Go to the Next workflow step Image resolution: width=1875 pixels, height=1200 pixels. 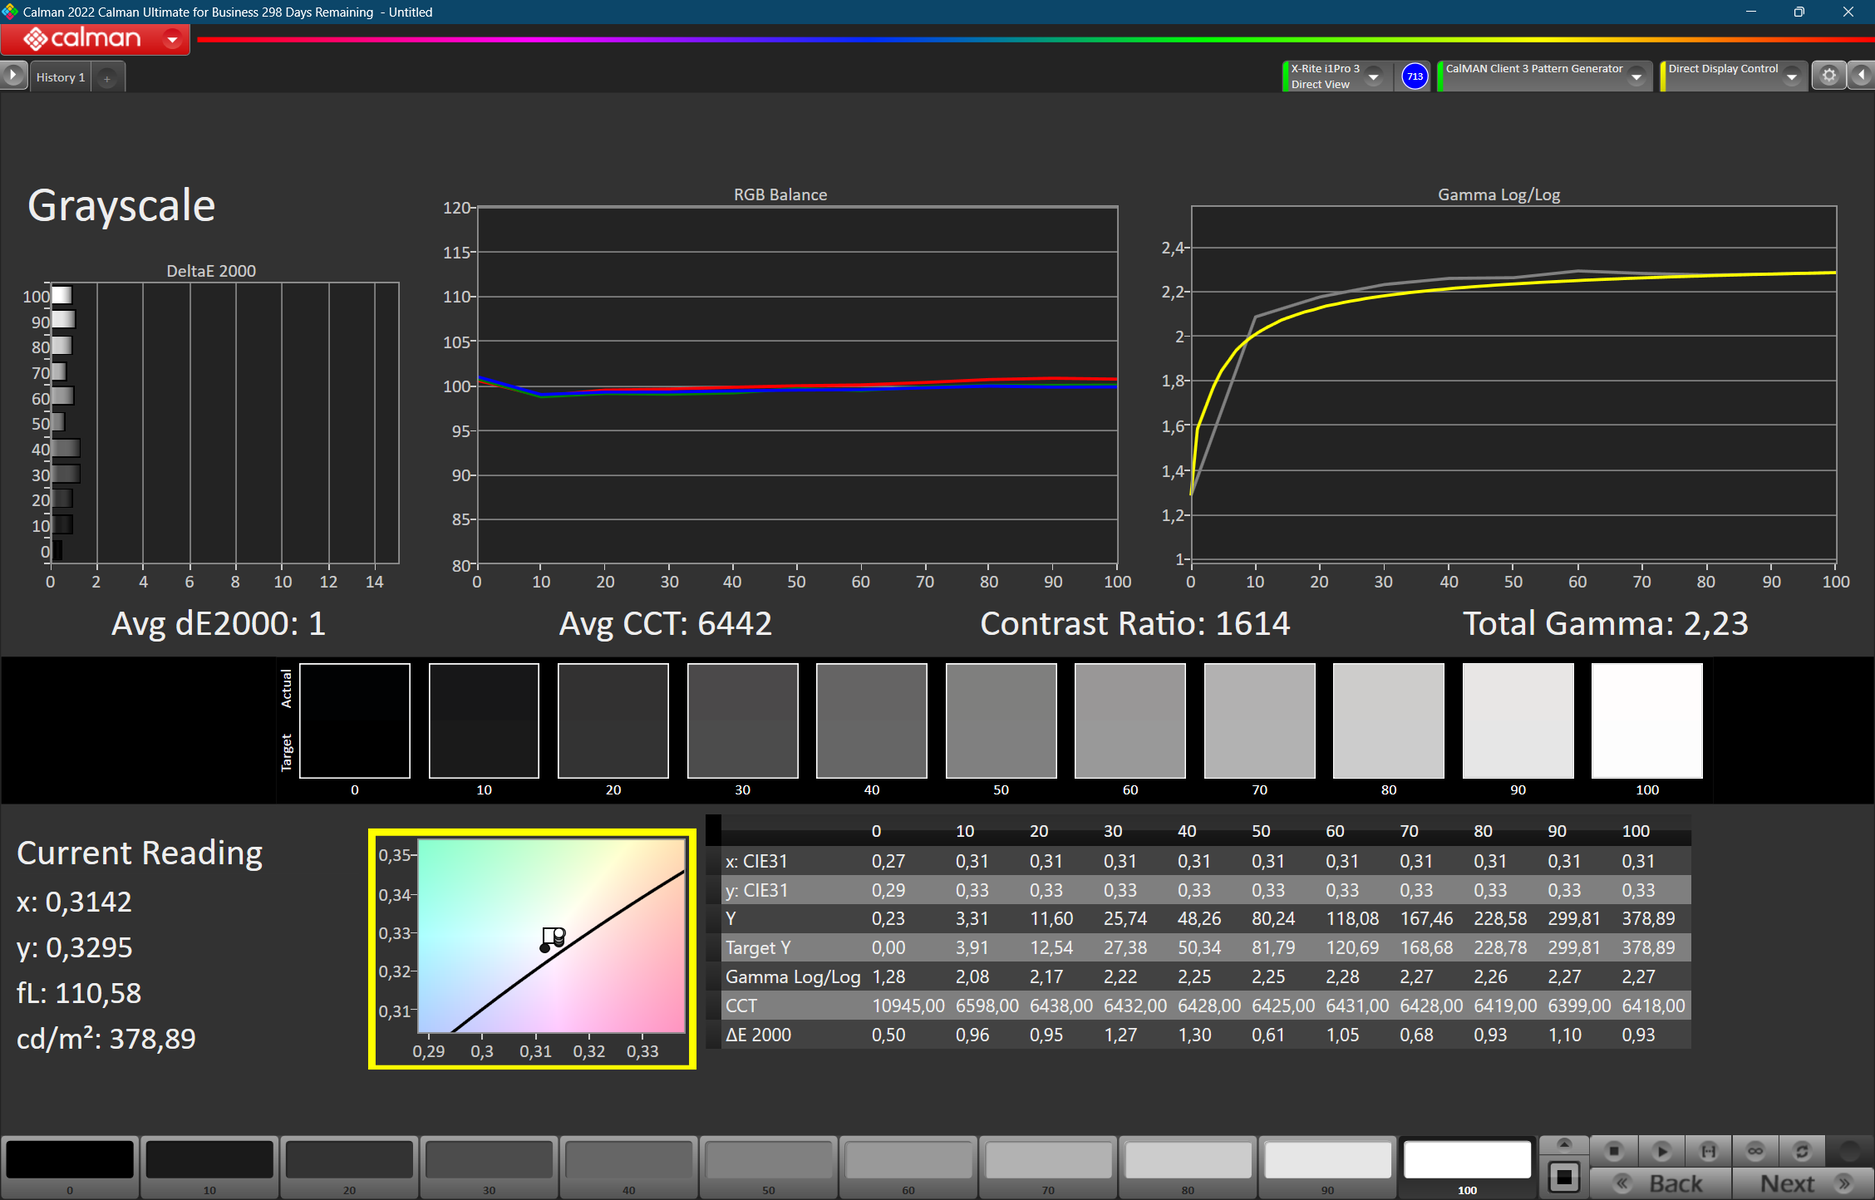click(1804, 1183)
